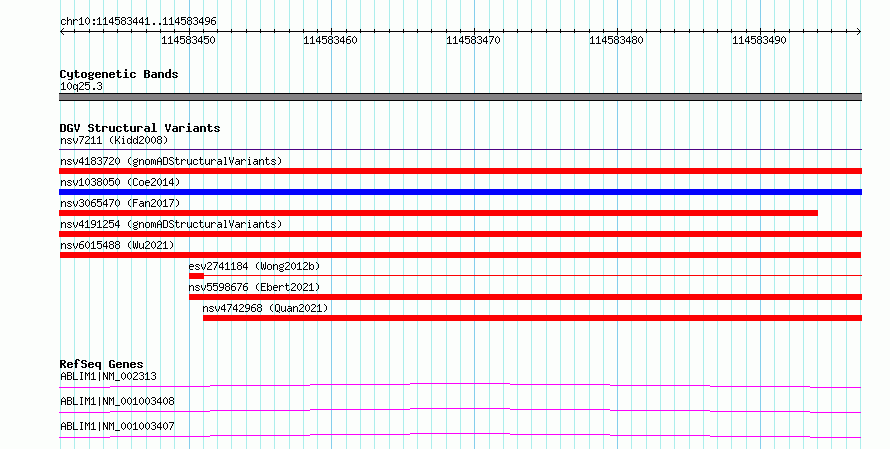Click label nsv4742968 (Quan2021)
Image resolution: width=890 pixels, height=449 pixels.
(x=266, y=308)
